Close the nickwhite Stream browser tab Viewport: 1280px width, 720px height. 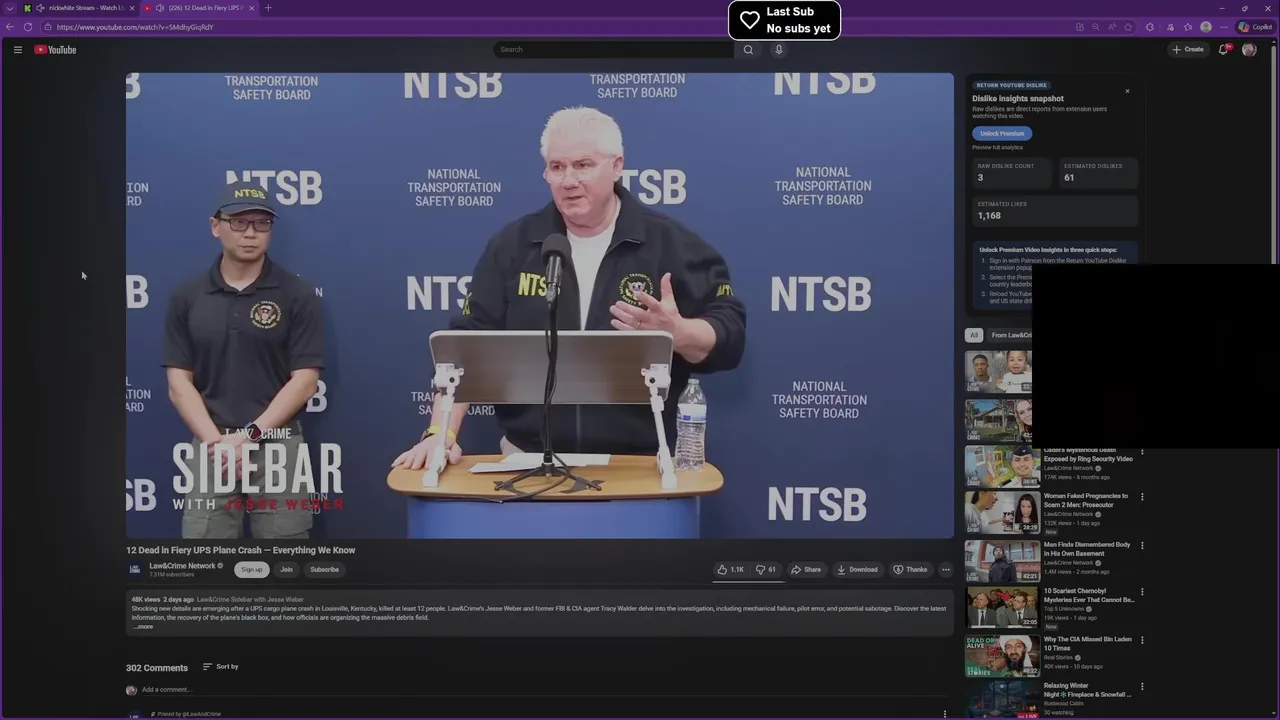131,8
